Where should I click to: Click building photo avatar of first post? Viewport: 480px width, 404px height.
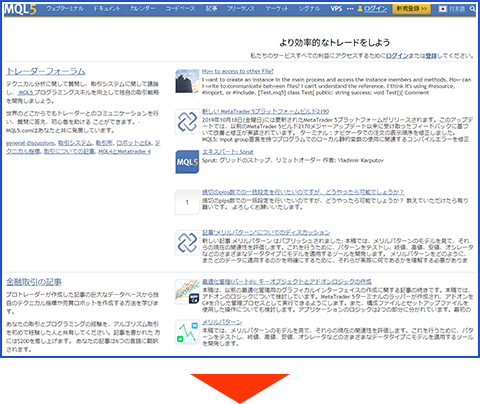click(x=187, y=81)
